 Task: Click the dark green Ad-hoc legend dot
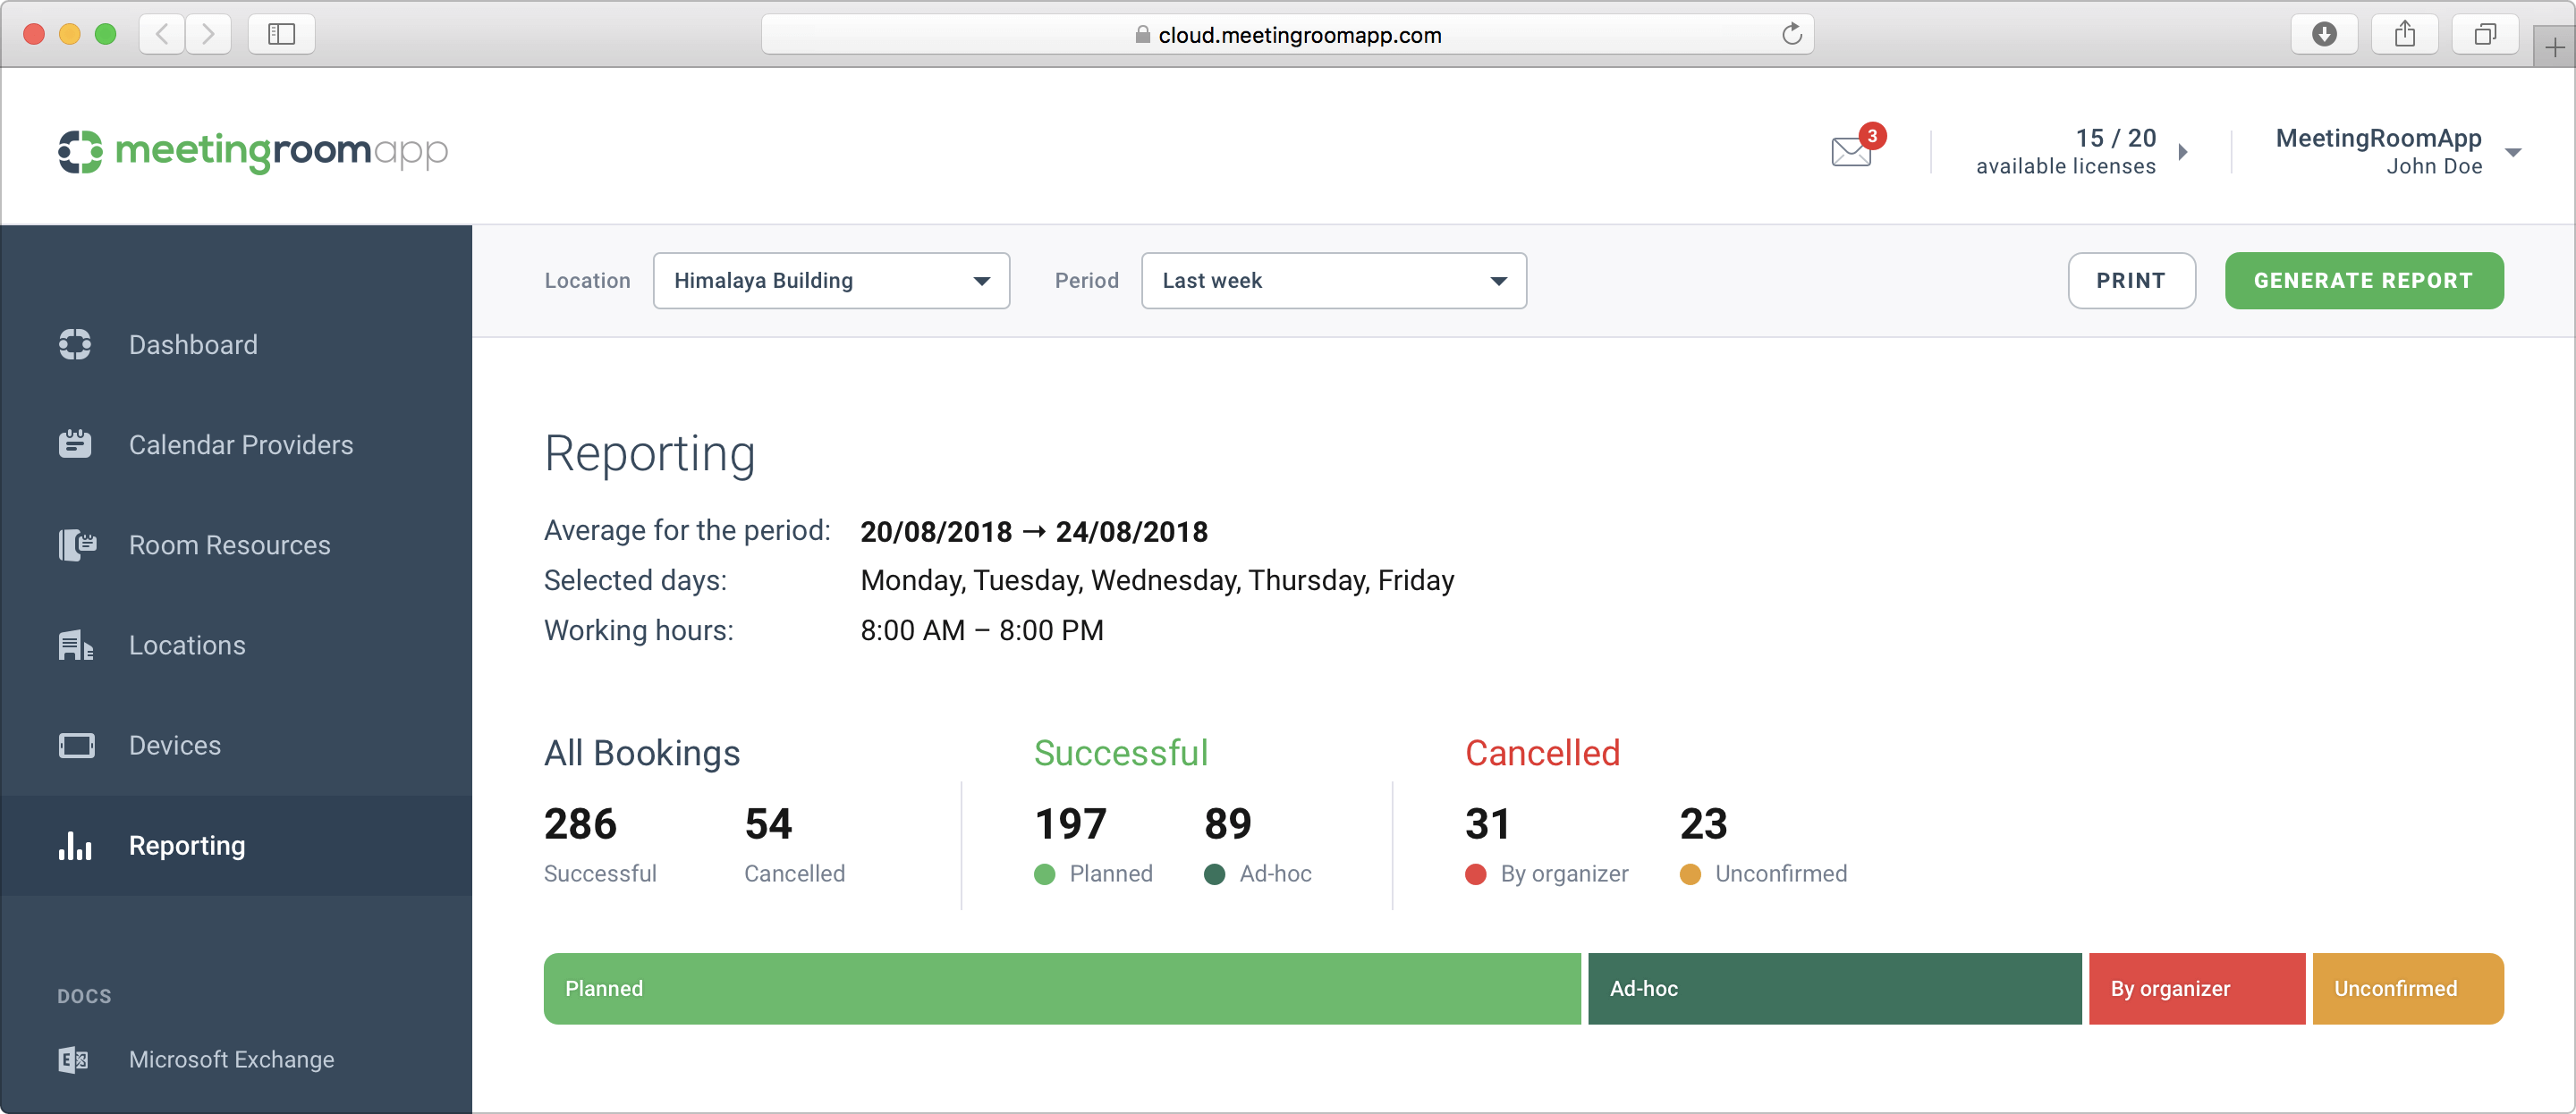(1214, 874)
